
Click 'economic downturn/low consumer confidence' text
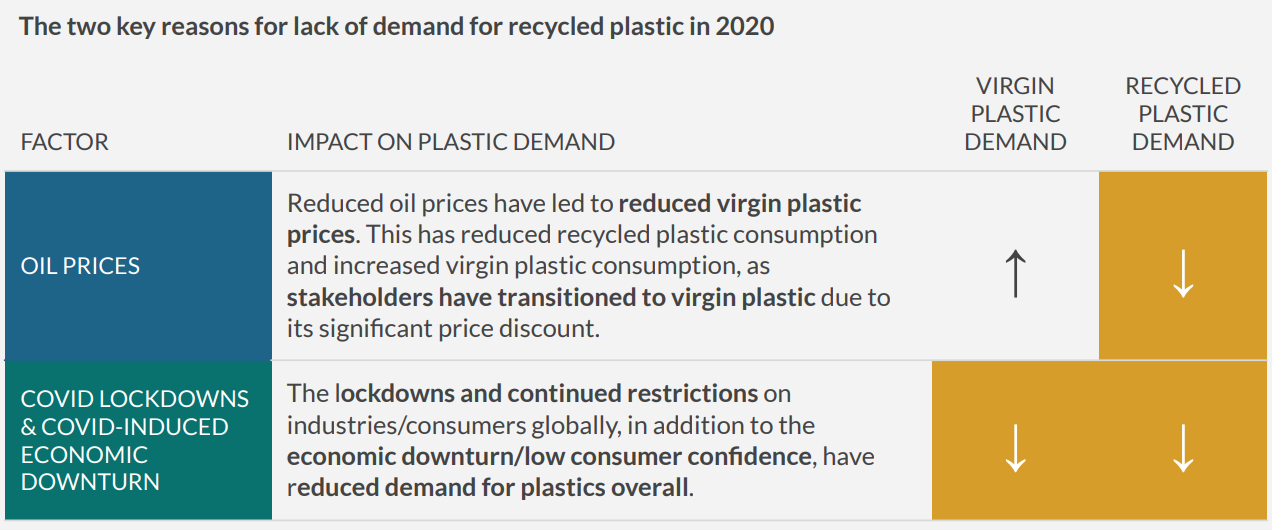(x=549, y=456)
